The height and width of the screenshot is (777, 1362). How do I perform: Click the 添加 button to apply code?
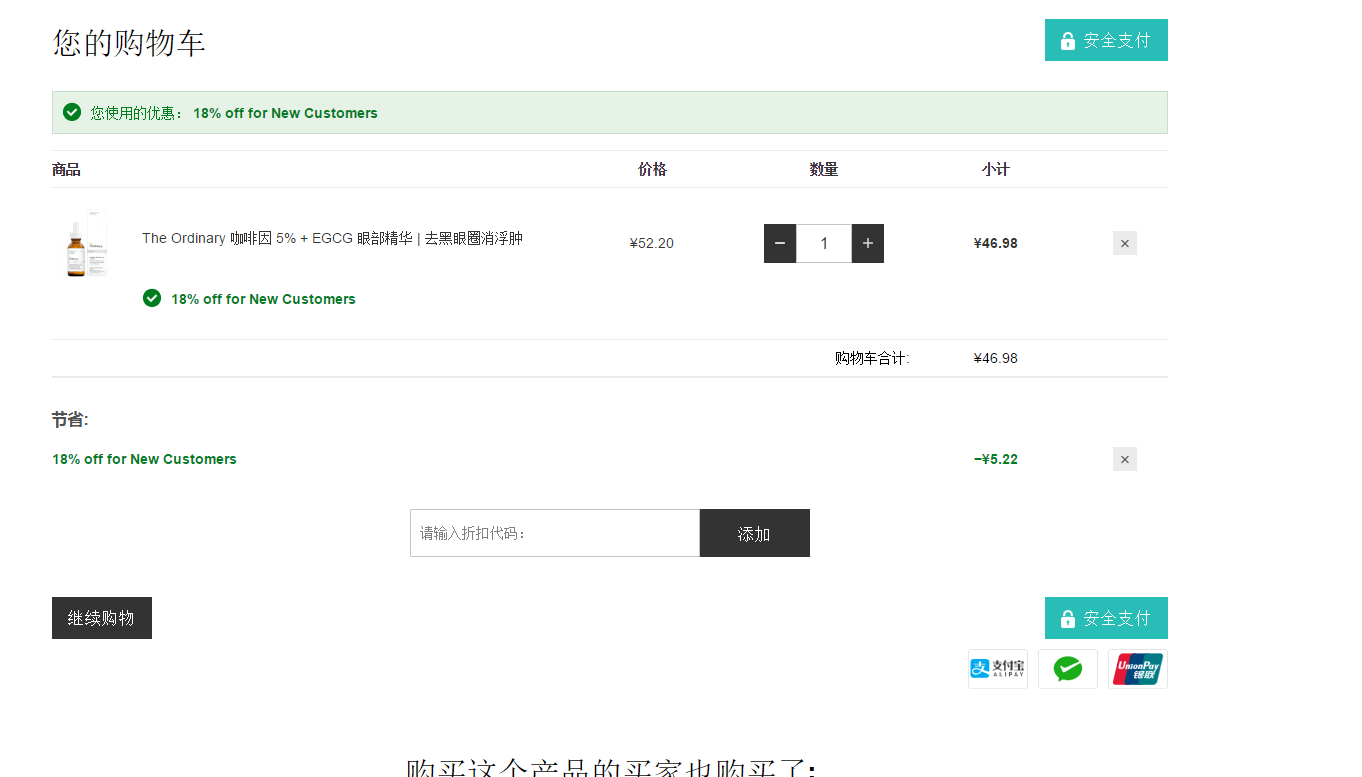(x=755, y=533)
